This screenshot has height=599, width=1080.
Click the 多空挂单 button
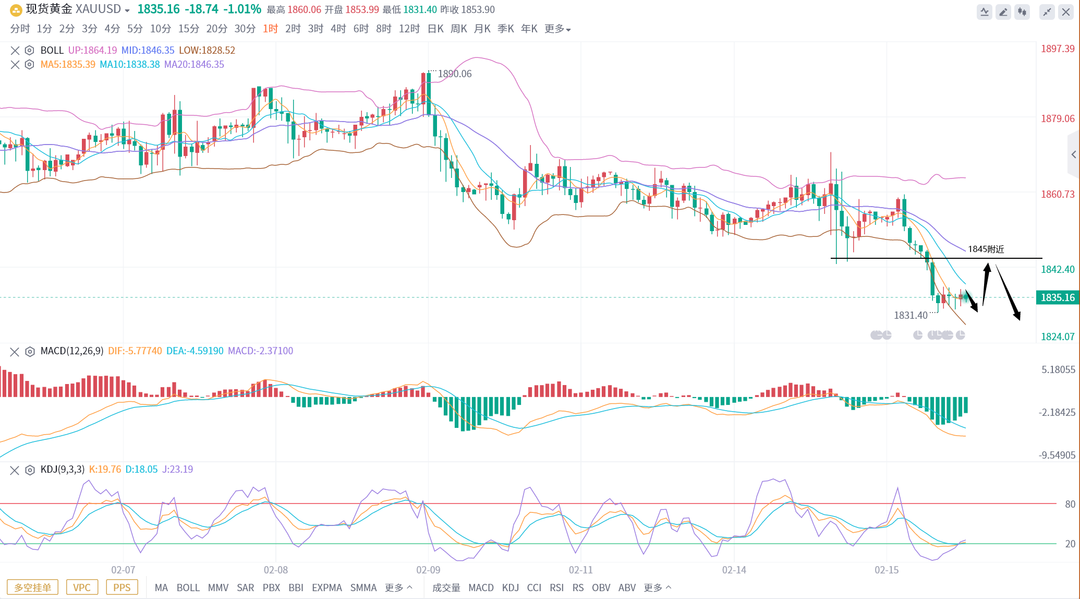32,588
